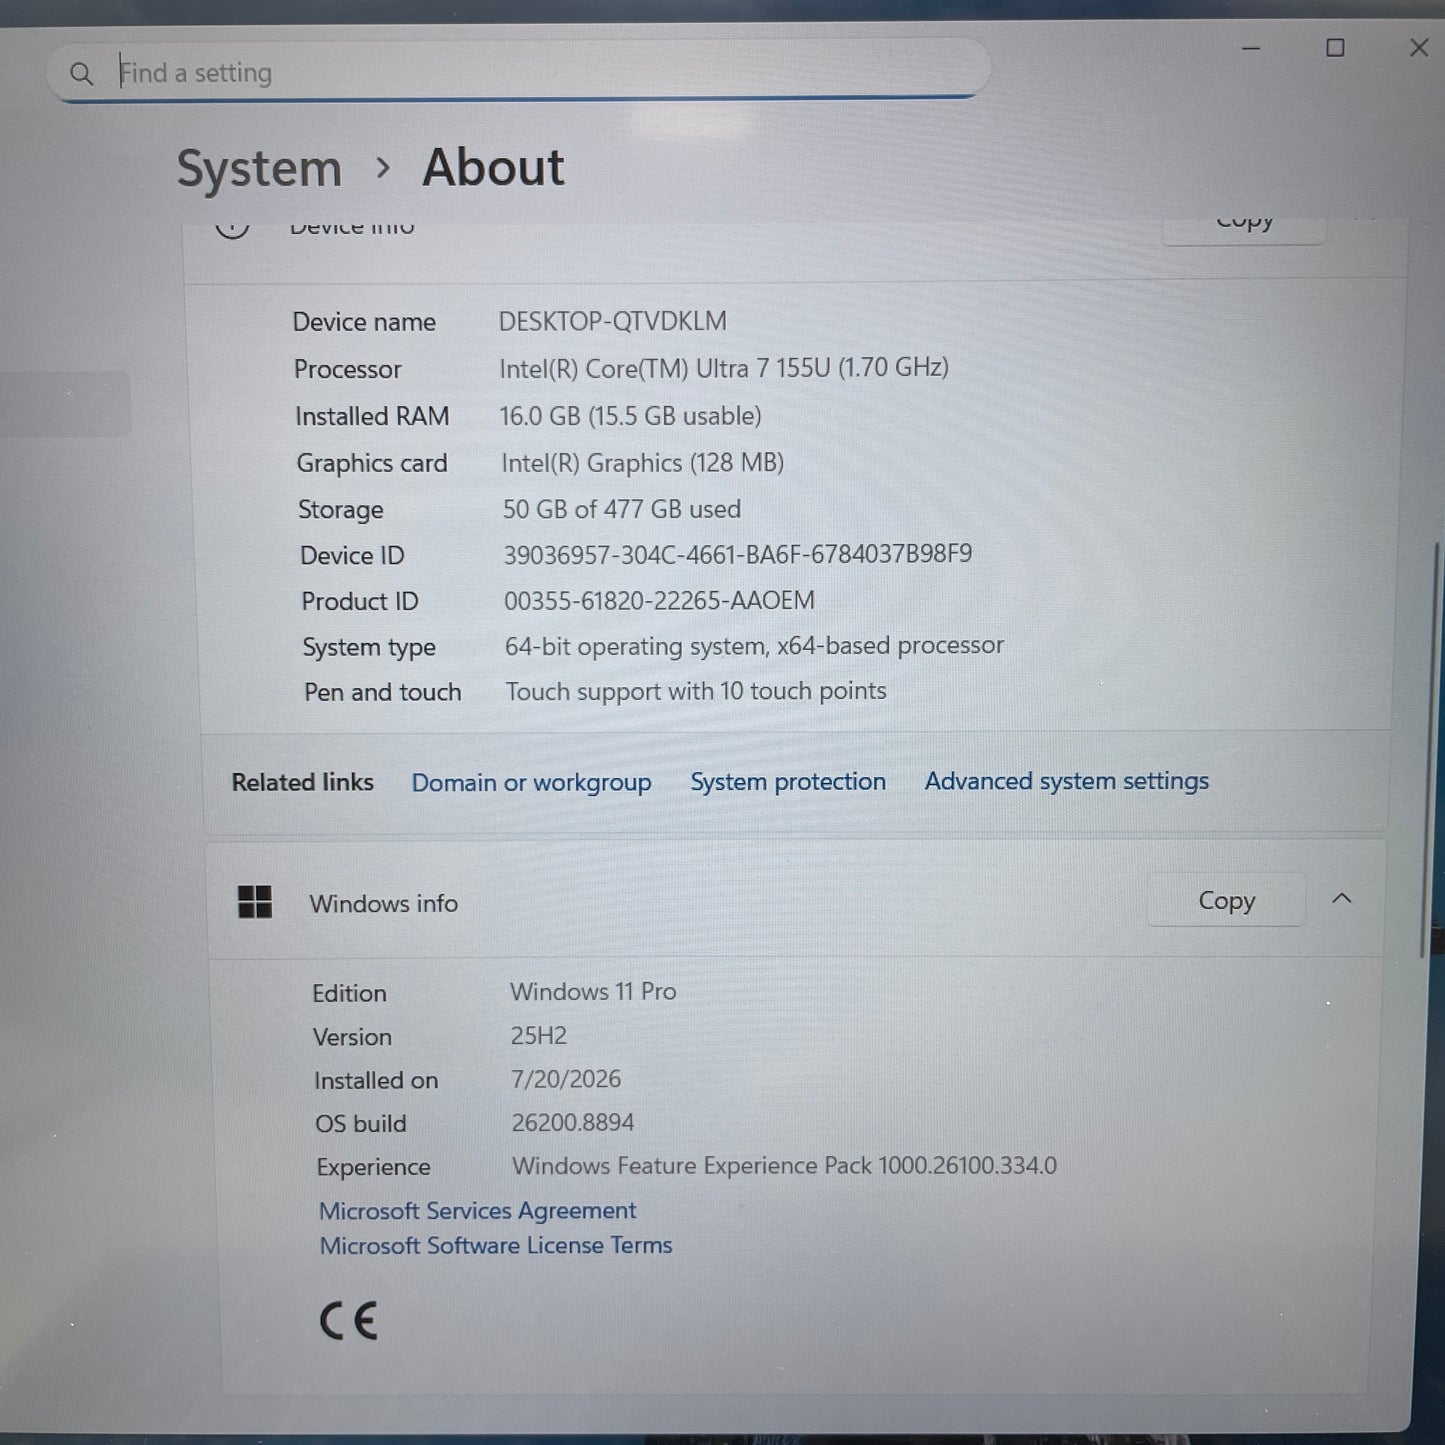Click the search magnifier icon
The image size is (1445, 1445).
click(x=81, y=74)
